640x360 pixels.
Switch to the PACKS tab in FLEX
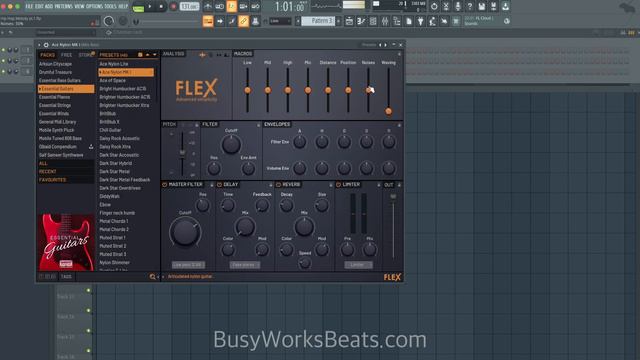(47, 55)
